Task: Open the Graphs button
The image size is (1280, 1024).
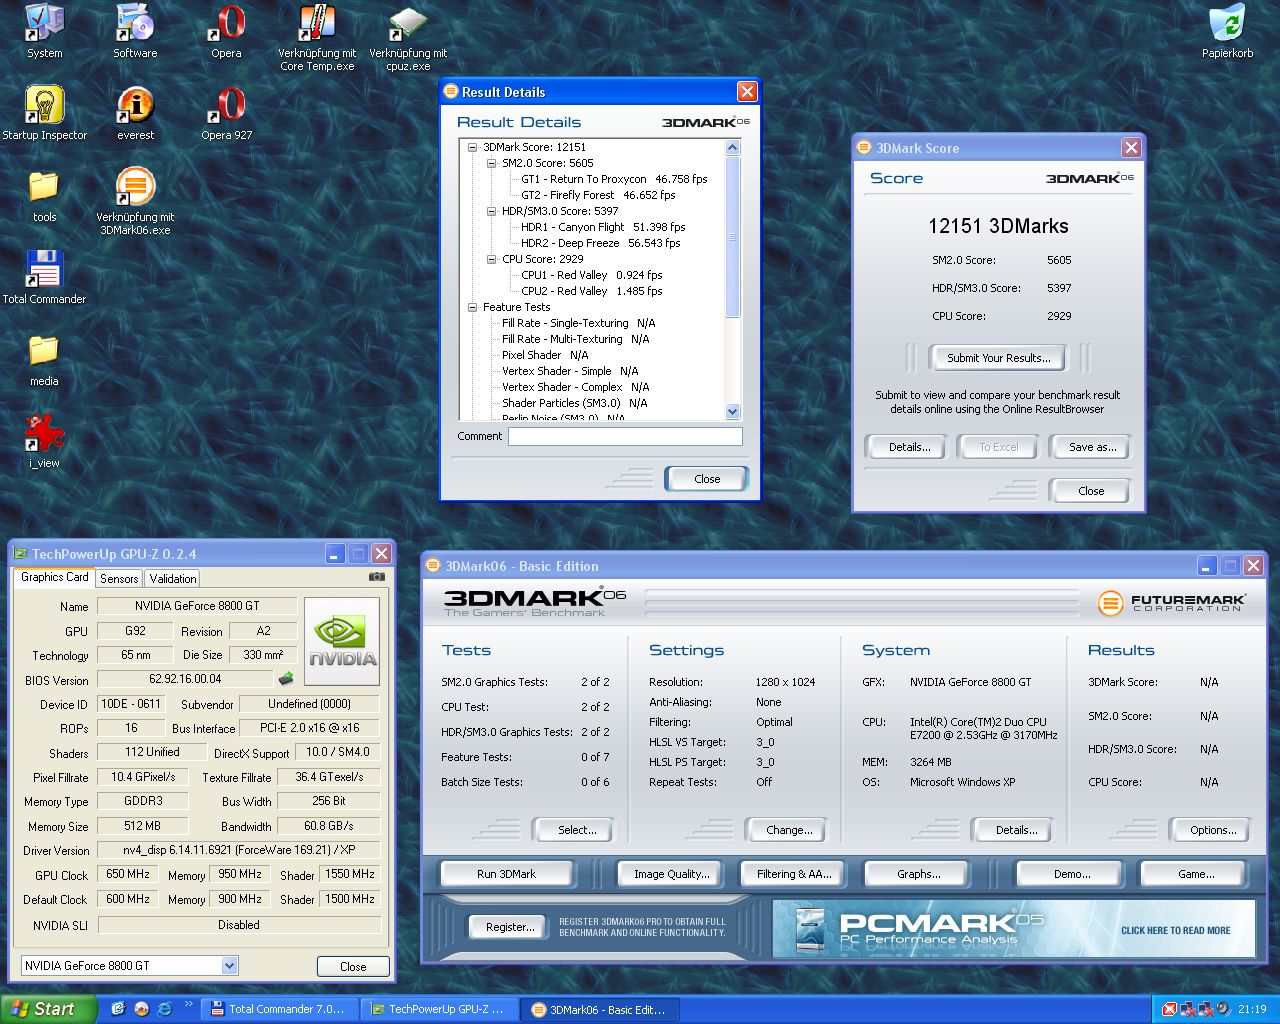Action: tap(918, 874)
